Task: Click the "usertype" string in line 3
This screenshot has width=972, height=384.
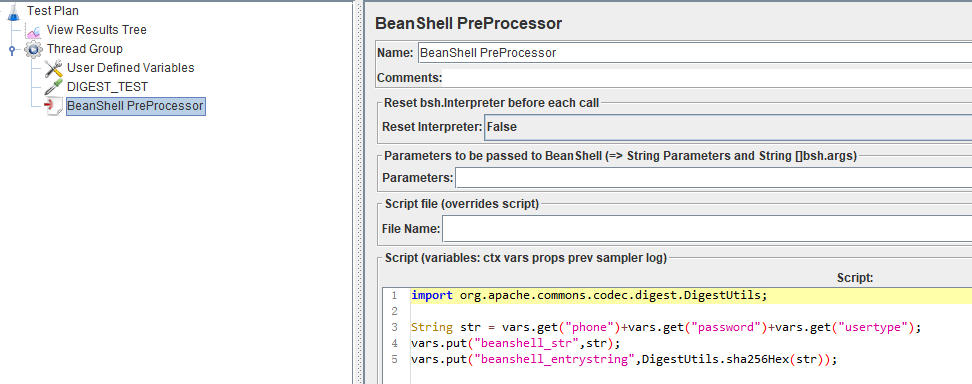Action: tap(872, 328)
